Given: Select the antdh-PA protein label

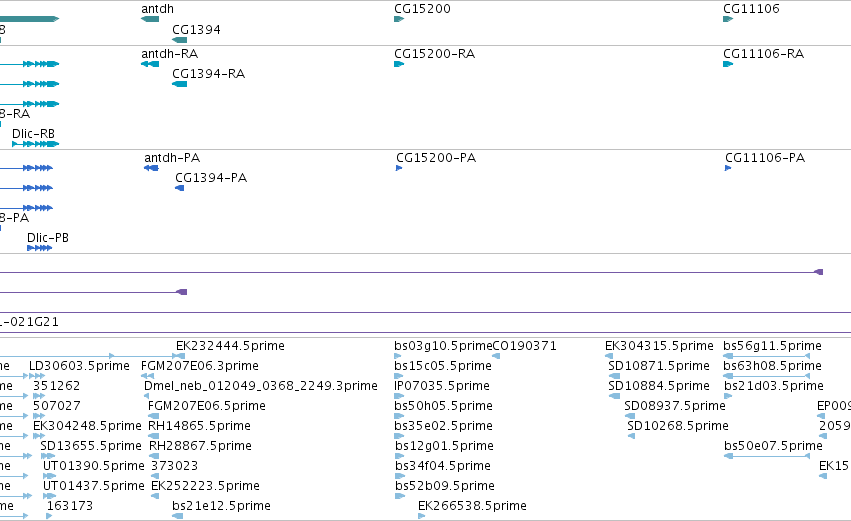Looking at the screenshot, I should tap(172, 158).
